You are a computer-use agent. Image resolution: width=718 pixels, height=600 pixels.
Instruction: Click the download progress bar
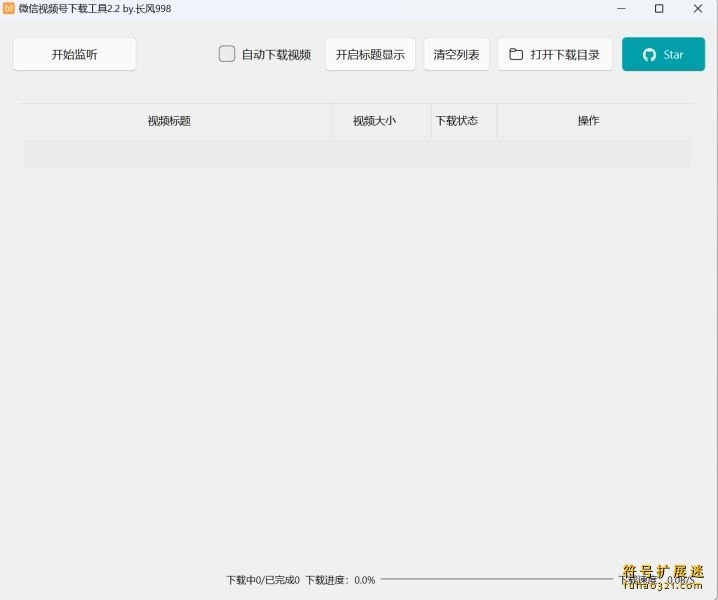pyautogui.click(x=496, y=579)
